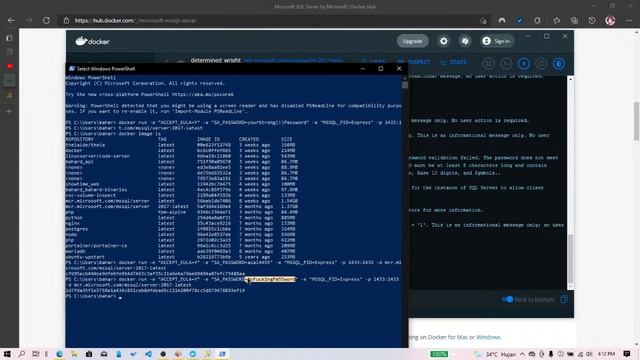Open container in browser icon button
Image resolution: width=640 pixels, height=360 pixels.
[489, 64]
